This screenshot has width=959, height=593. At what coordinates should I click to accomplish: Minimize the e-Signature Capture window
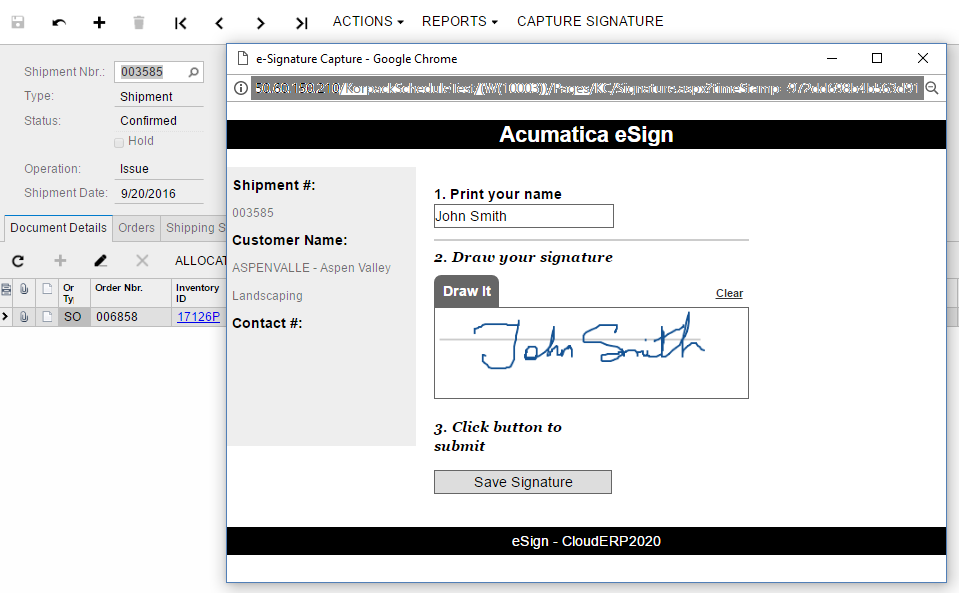tap(832, 58)
